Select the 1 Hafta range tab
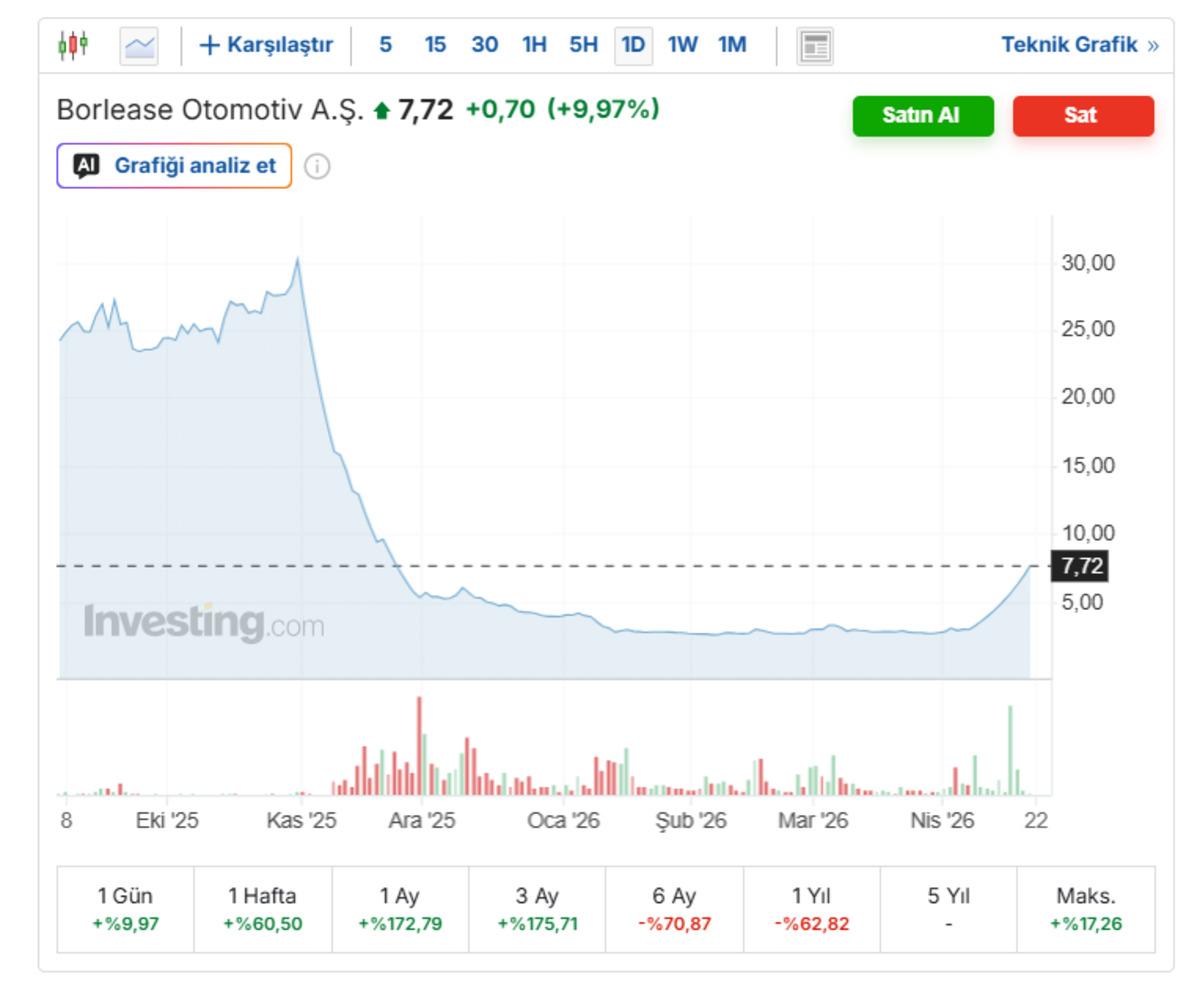 (x=262, y=908)
